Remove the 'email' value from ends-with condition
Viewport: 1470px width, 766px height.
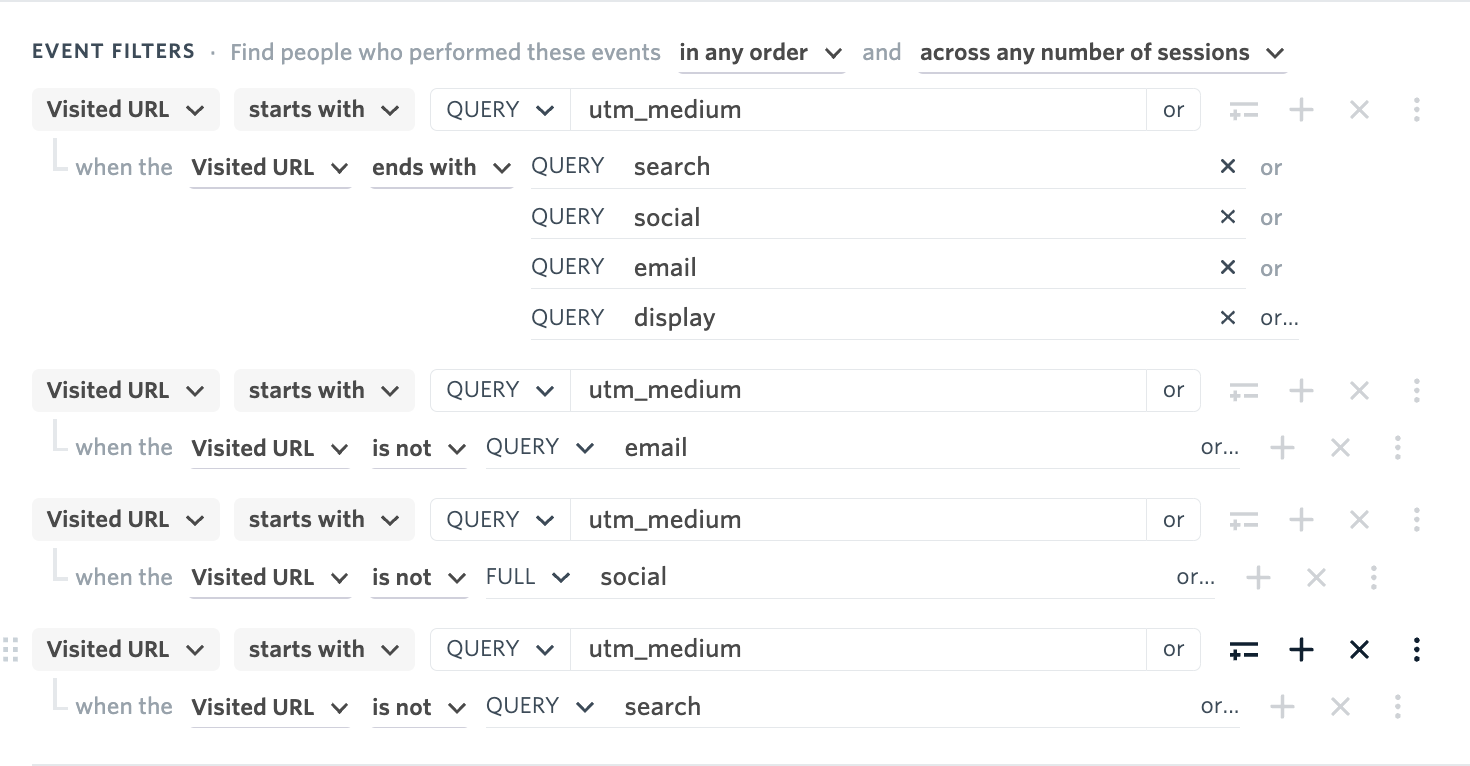tap(1228, 267)
